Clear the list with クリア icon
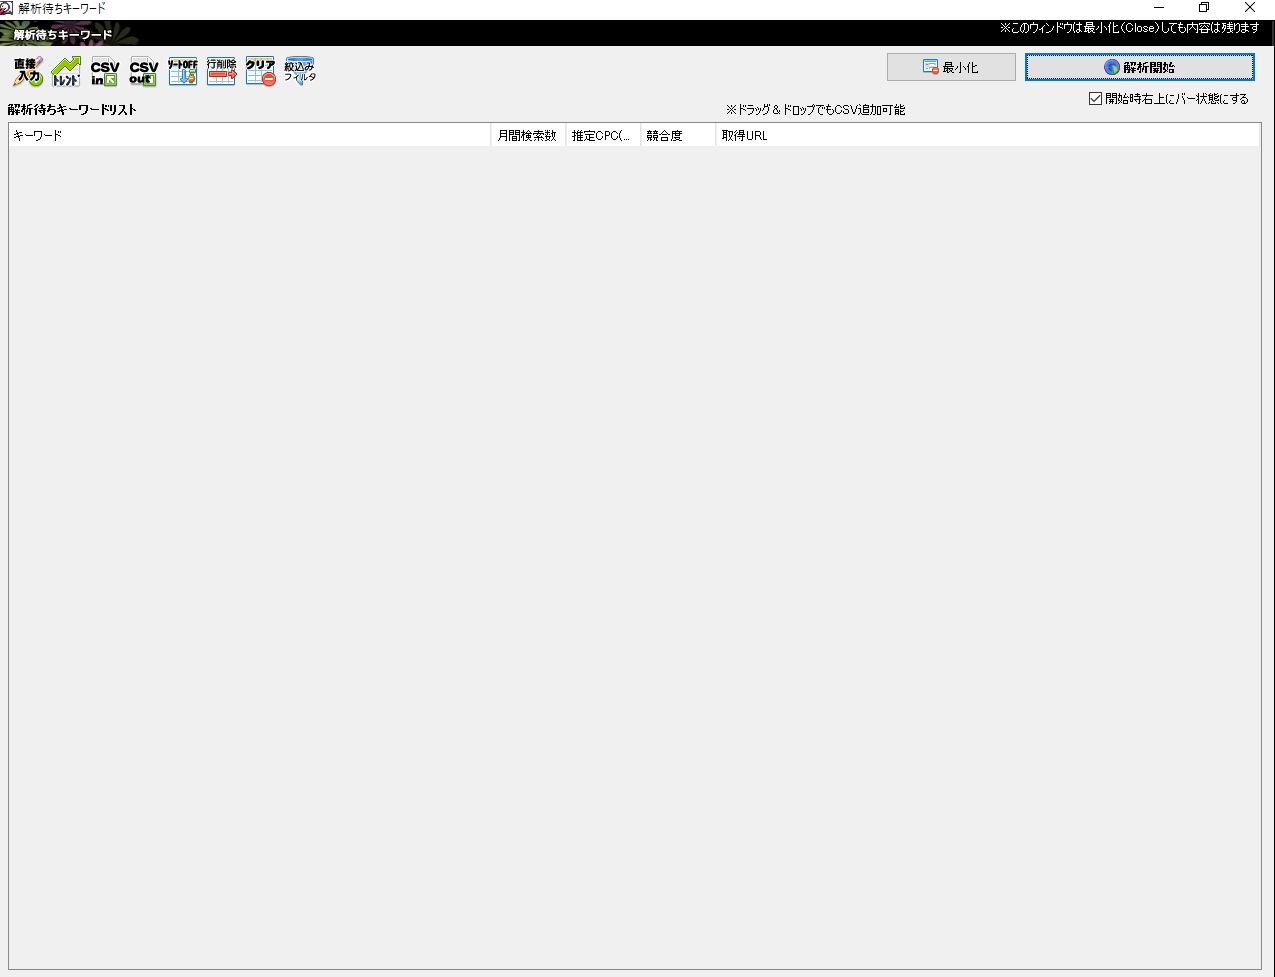Screen dimensions: 1275x977 point(260,71)
